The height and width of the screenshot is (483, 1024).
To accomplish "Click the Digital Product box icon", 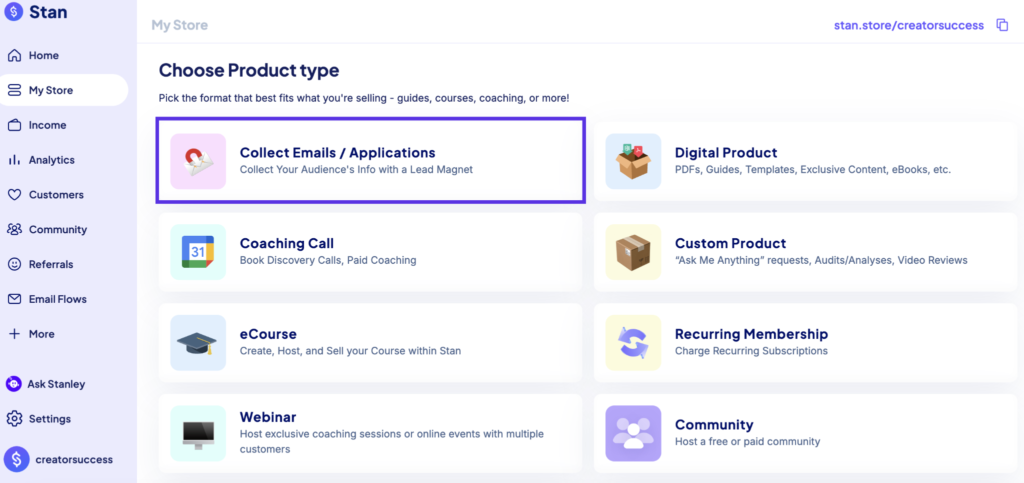I will point(633,161).
